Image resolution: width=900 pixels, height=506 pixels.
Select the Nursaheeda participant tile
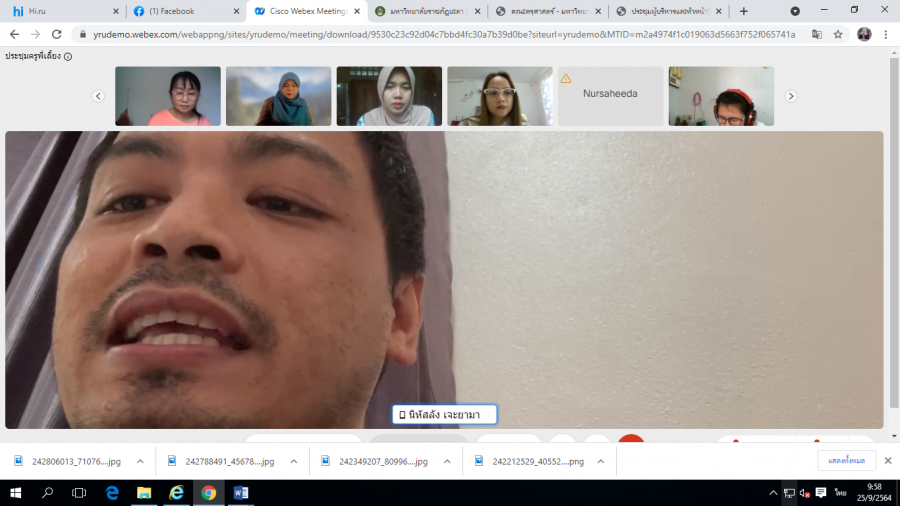tap(610, 94)
